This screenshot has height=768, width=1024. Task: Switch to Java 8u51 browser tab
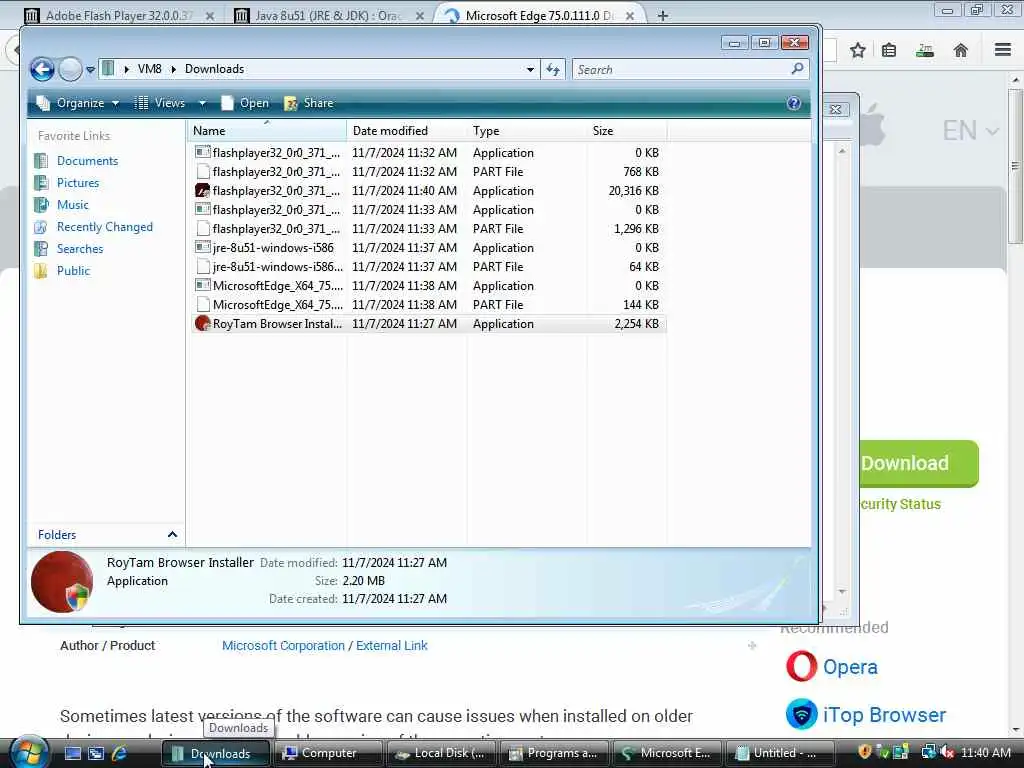coord(327,16)
